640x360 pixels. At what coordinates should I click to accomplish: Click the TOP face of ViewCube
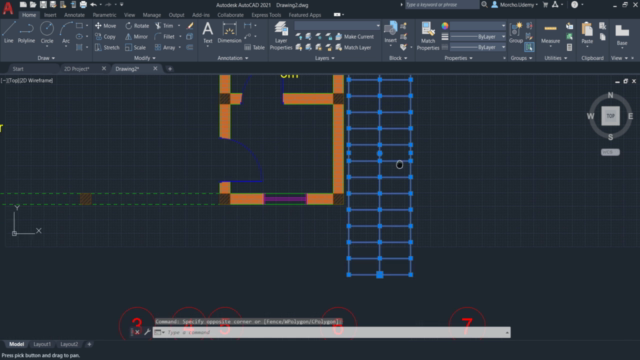610,116
